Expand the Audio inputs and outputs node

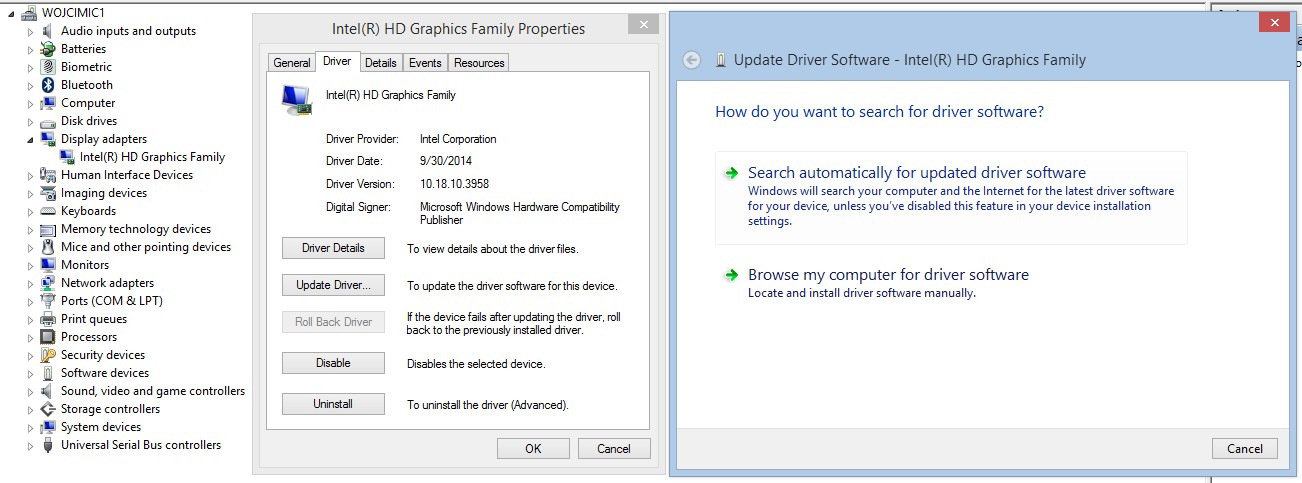[x=31, y=31]
